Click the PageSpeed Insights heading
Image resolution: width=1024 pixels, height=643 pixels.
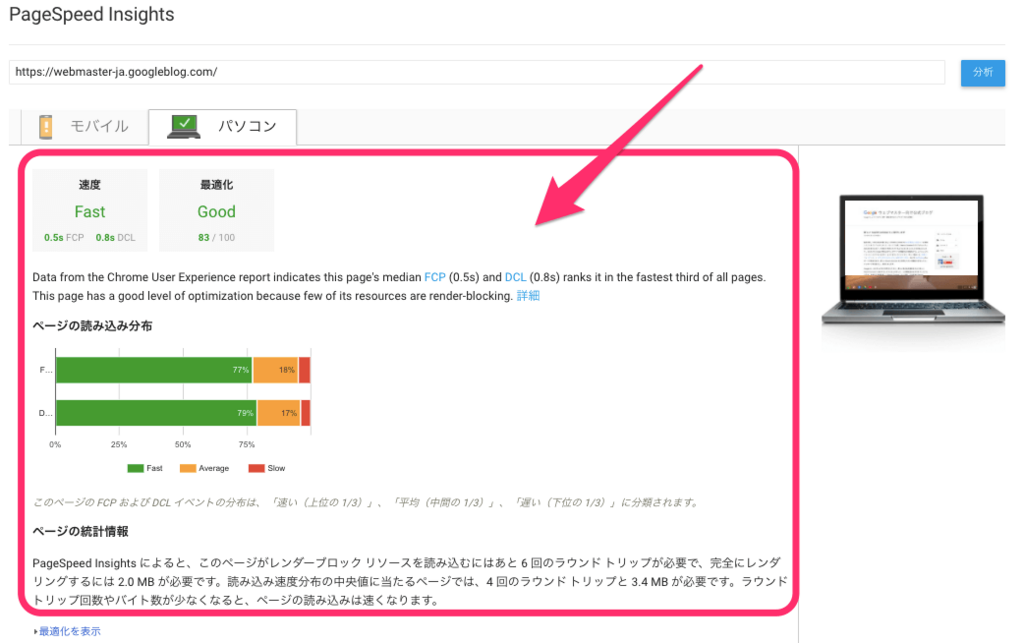click(x=91, y=14)
